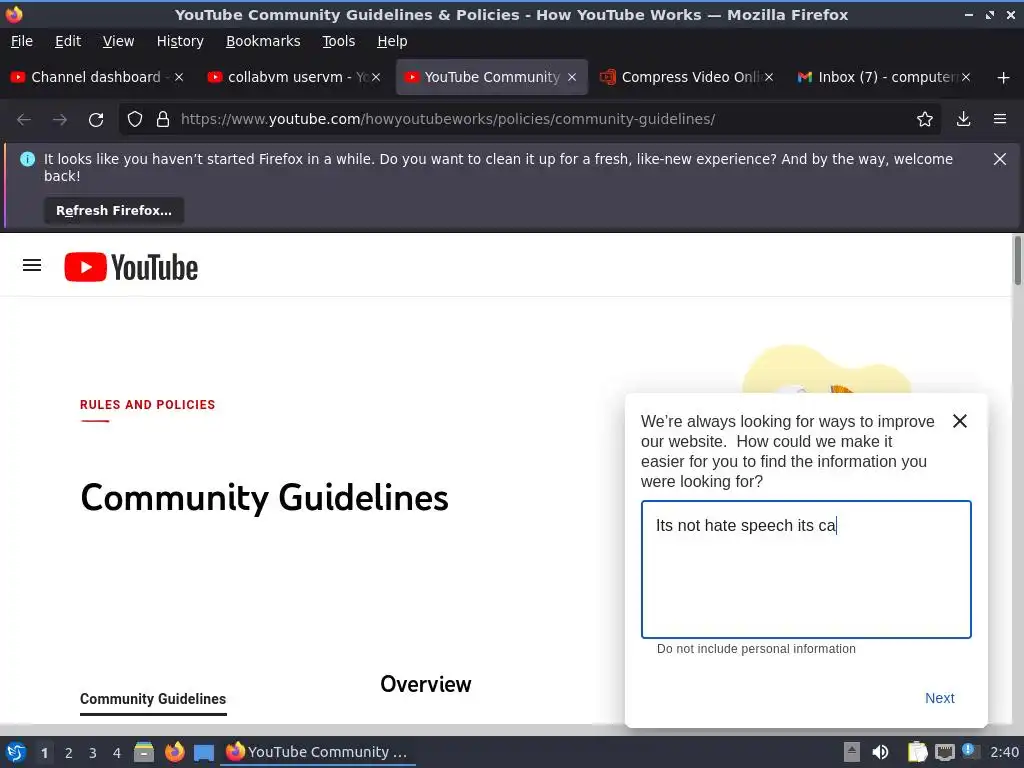The width and height of the screenshot is (1024, 768).
Task: Open the network monitor tray icon
Action: (x=944, y=752)
